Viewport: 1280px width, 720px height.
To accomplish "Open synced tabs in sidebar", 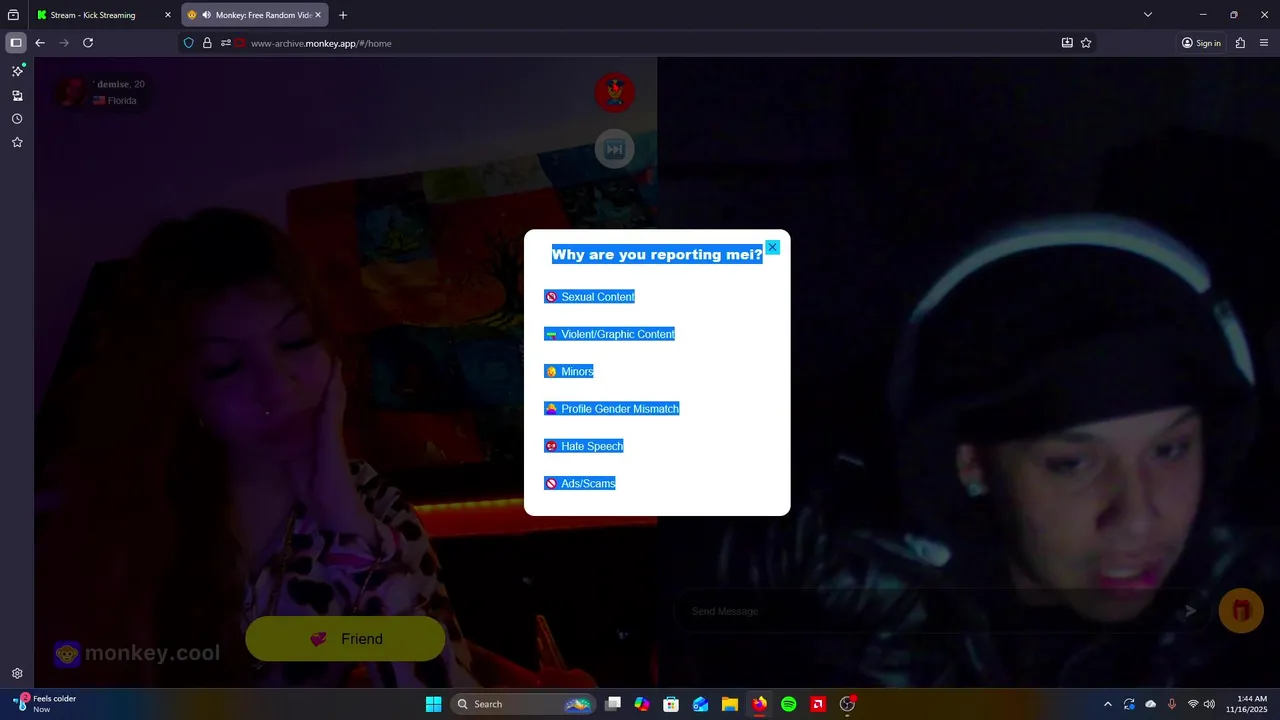I will click(x=17, y=96).
